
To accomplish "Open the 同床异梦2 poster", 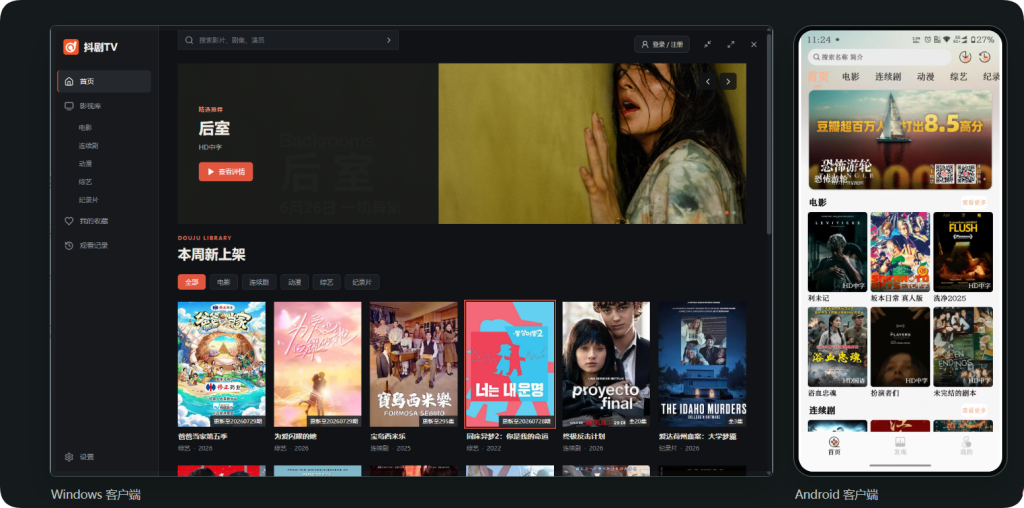I will pos(510,364).
